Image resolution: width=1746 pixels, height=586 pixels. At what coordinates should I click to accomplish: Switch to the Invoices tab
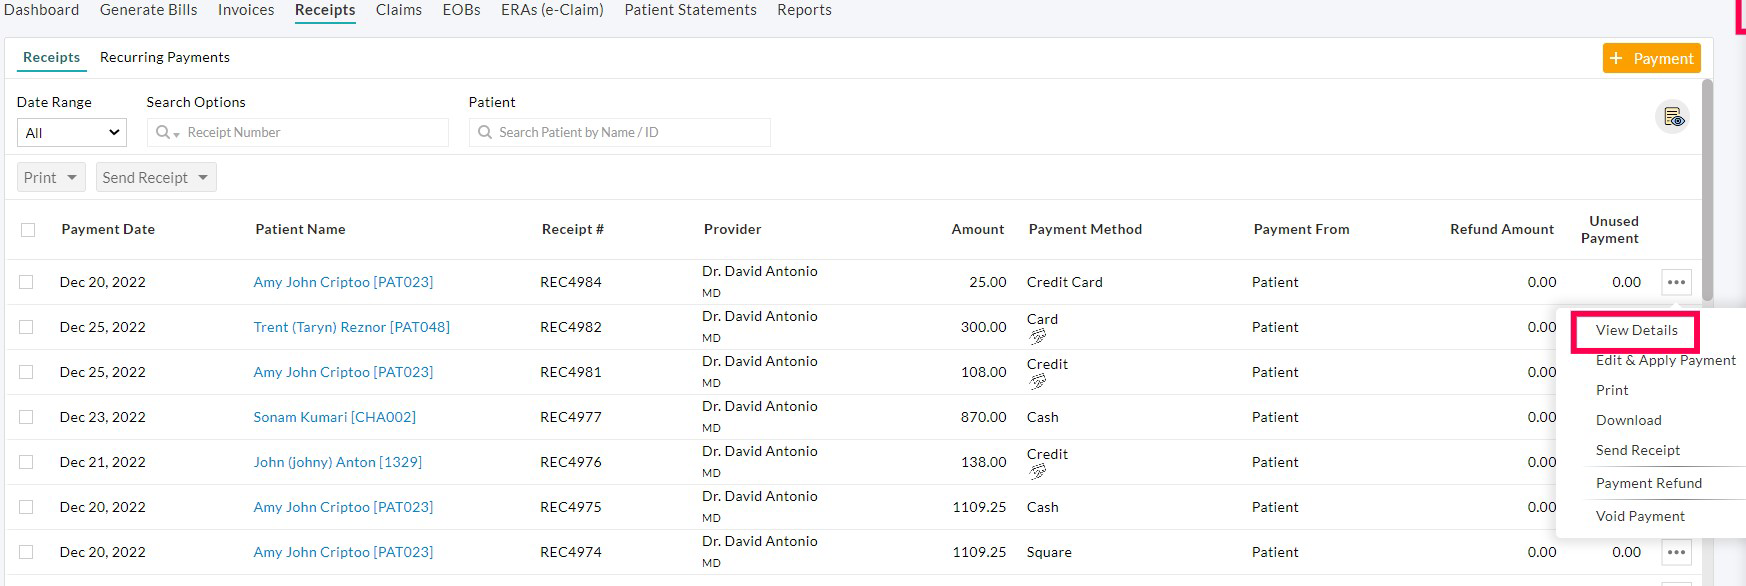pyautogui.click(x=246, y=10)
